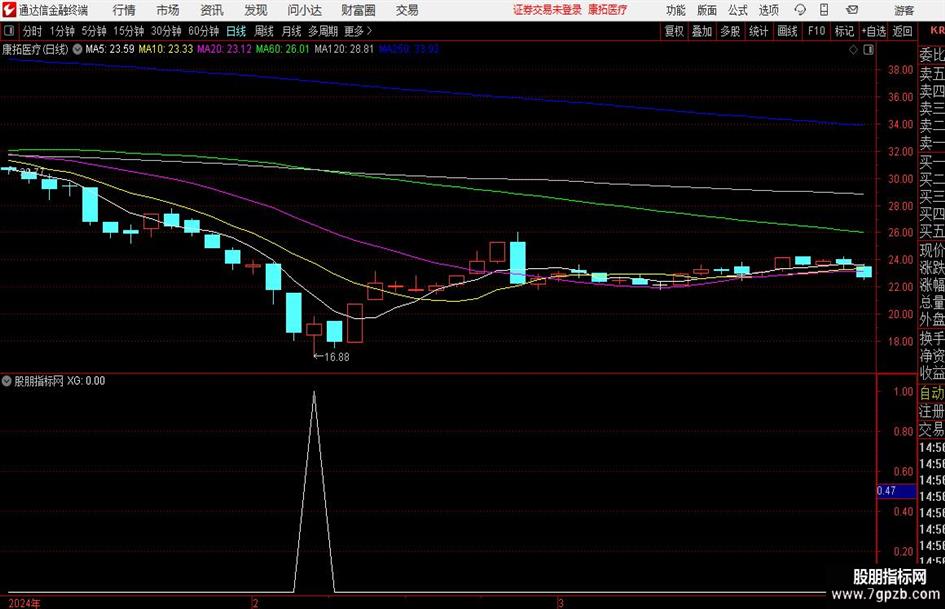Open the 功能 menu

point(676,10)
